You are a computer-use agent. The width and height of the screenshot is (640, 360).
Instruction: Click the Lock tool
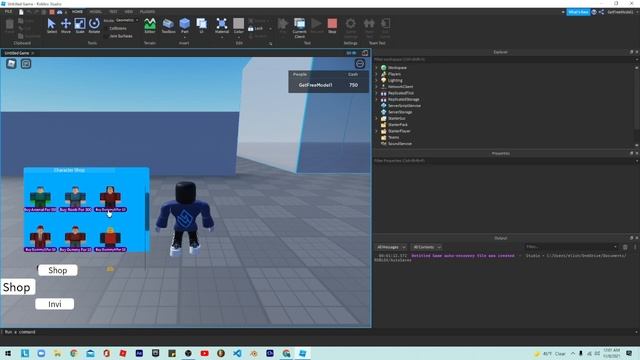coord(256,29)
